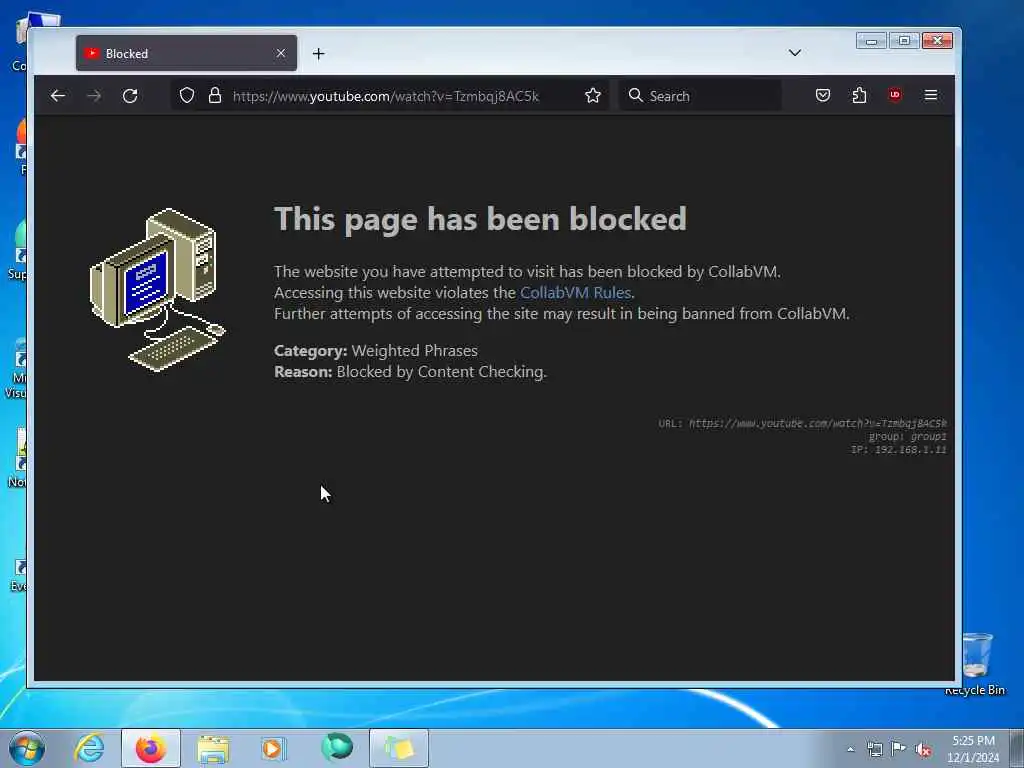Screen dimensions: 1024x768
Task: Open the Firefox extensions puzzle icon
Action: click(859, 95)
